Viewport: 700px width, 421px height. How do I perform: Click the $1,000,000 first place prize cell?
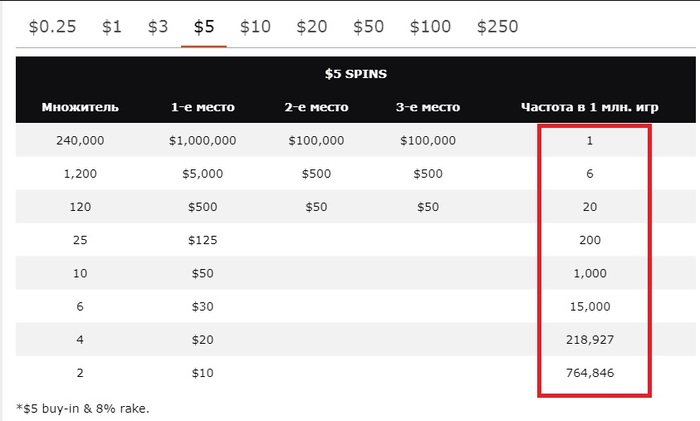tap(203, 141)
